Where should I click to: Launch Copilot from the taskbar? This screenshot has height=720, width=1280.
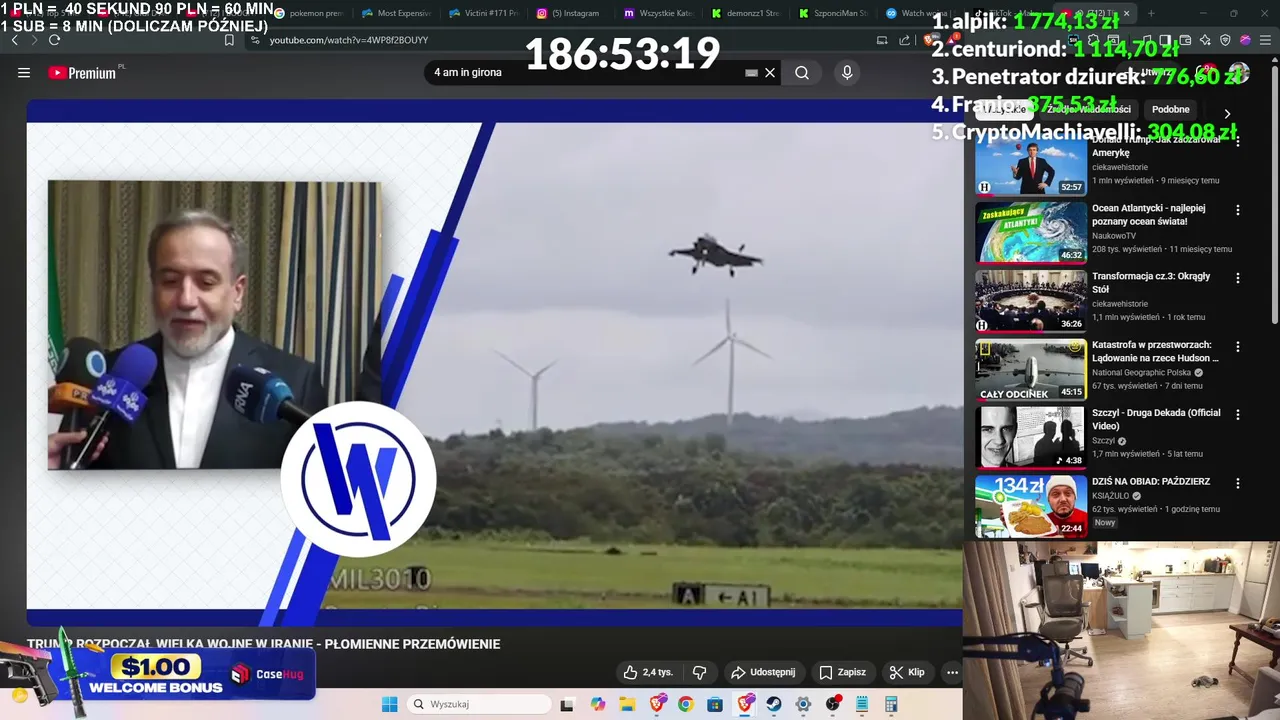pyautogui.click(x=598, y=704)
